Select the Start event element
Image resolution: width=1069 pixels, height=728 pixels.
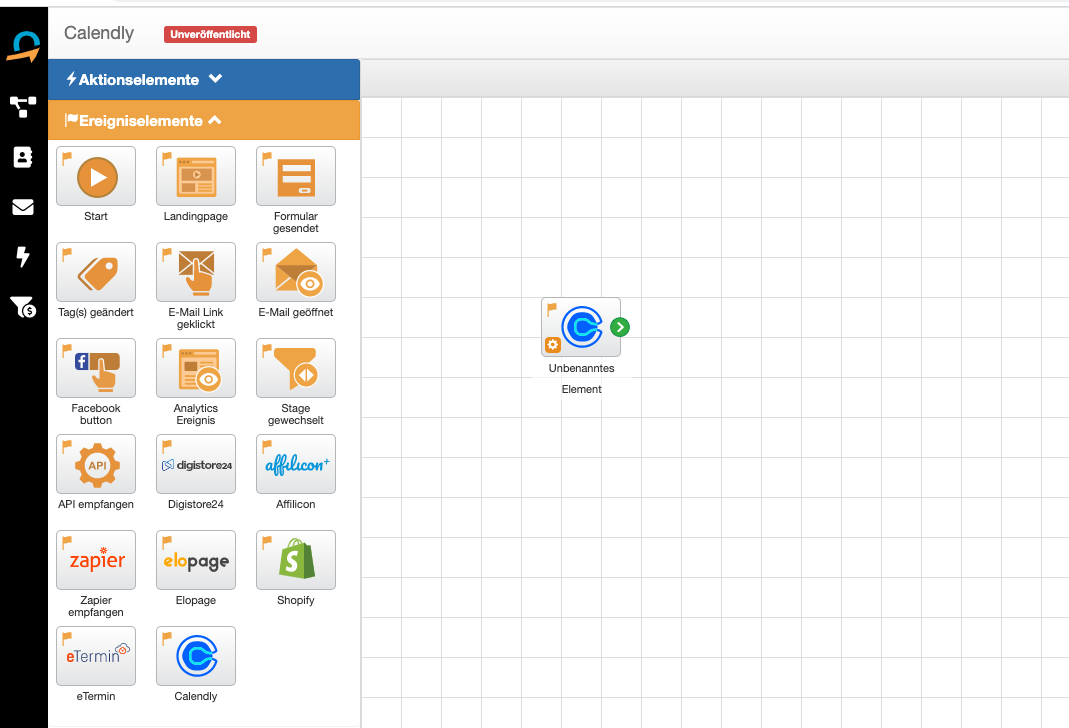pos(96,176)
